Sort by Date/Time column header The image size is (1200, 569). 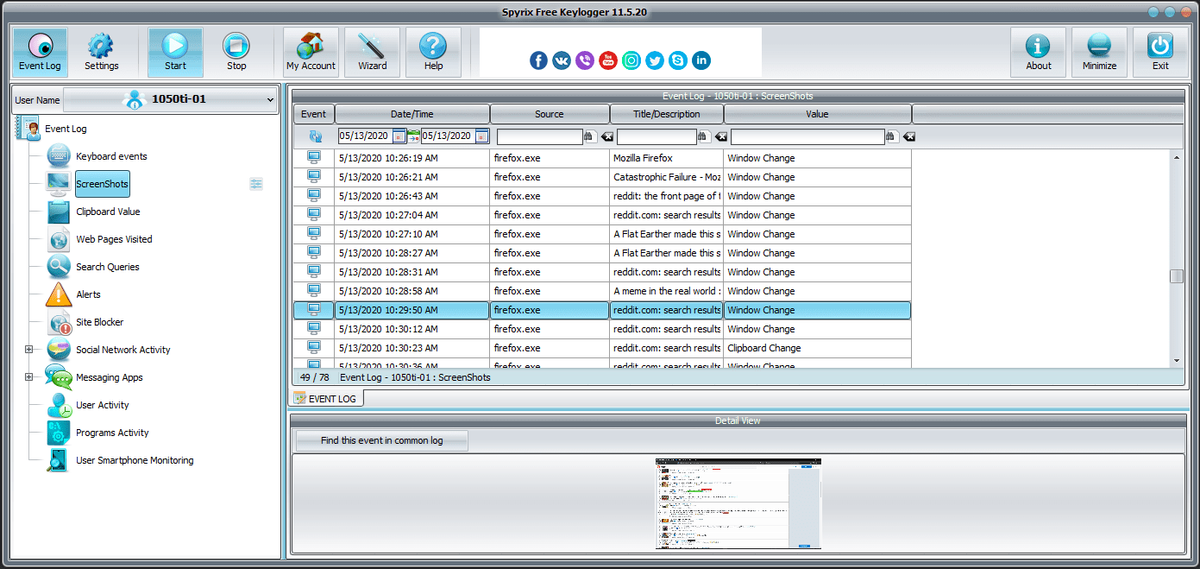(412, 114)
